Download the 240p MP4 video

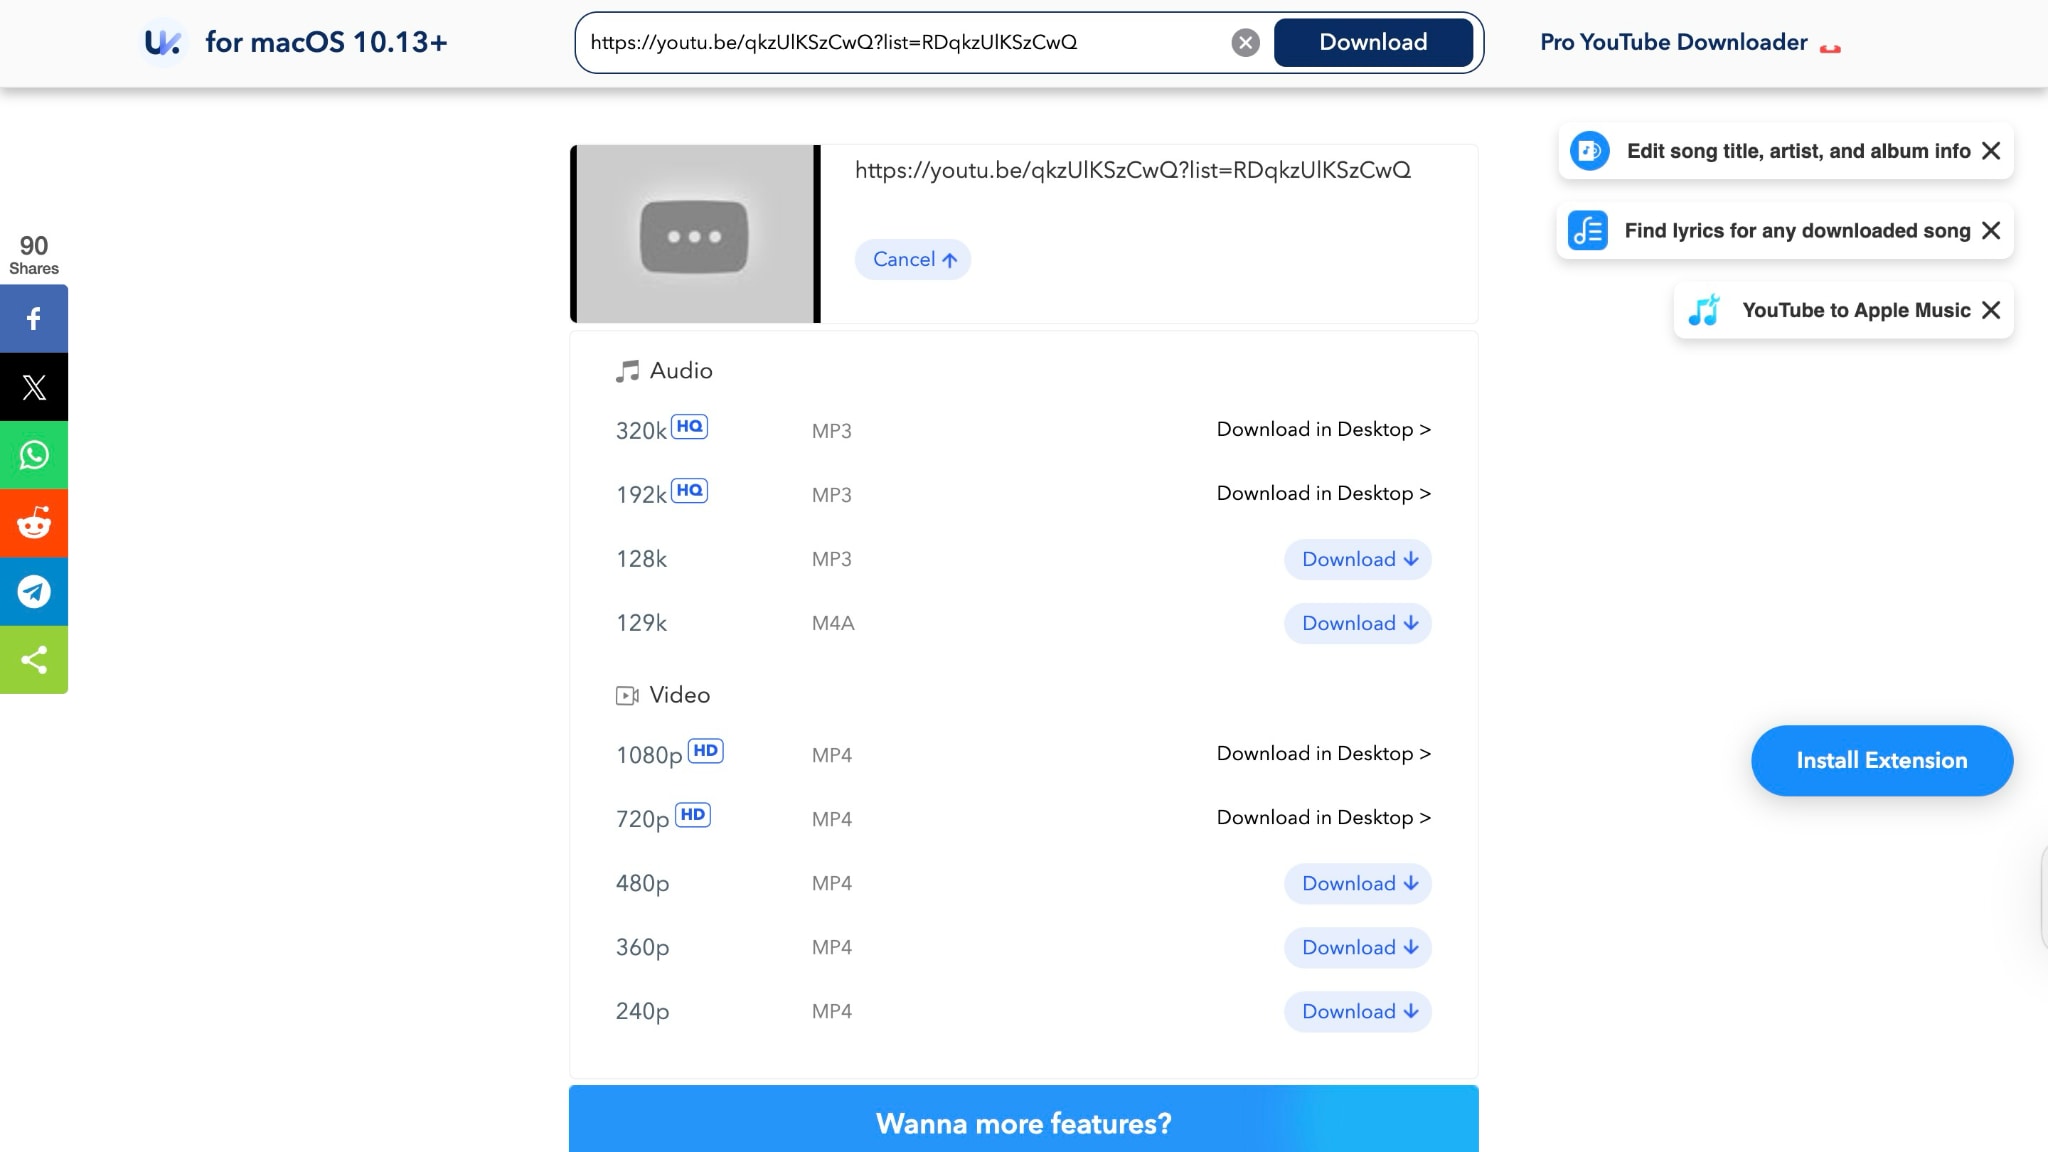pos(1358,1011)
